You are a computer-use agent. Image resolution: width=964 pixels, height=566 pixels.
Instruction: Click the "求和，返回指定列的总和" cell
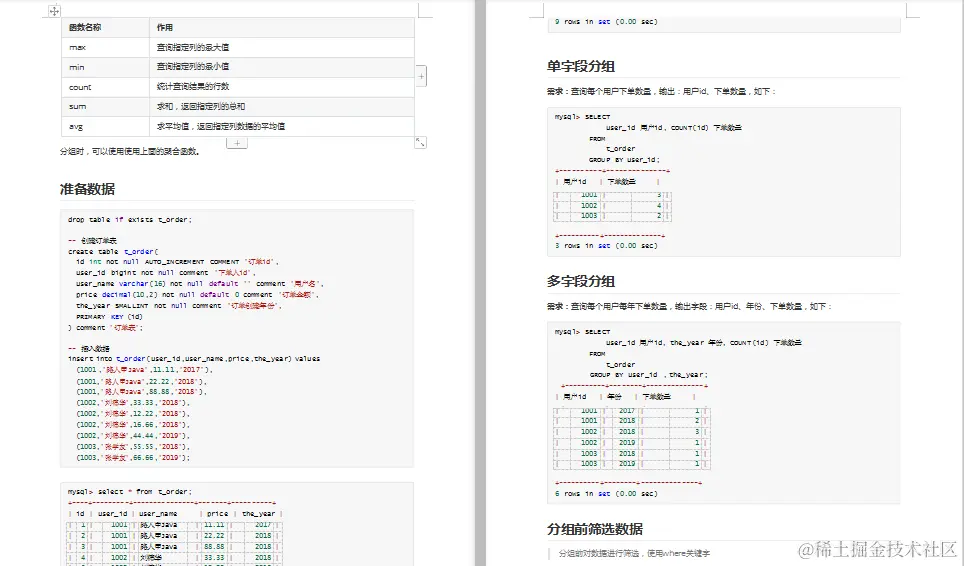pos(282,106)
